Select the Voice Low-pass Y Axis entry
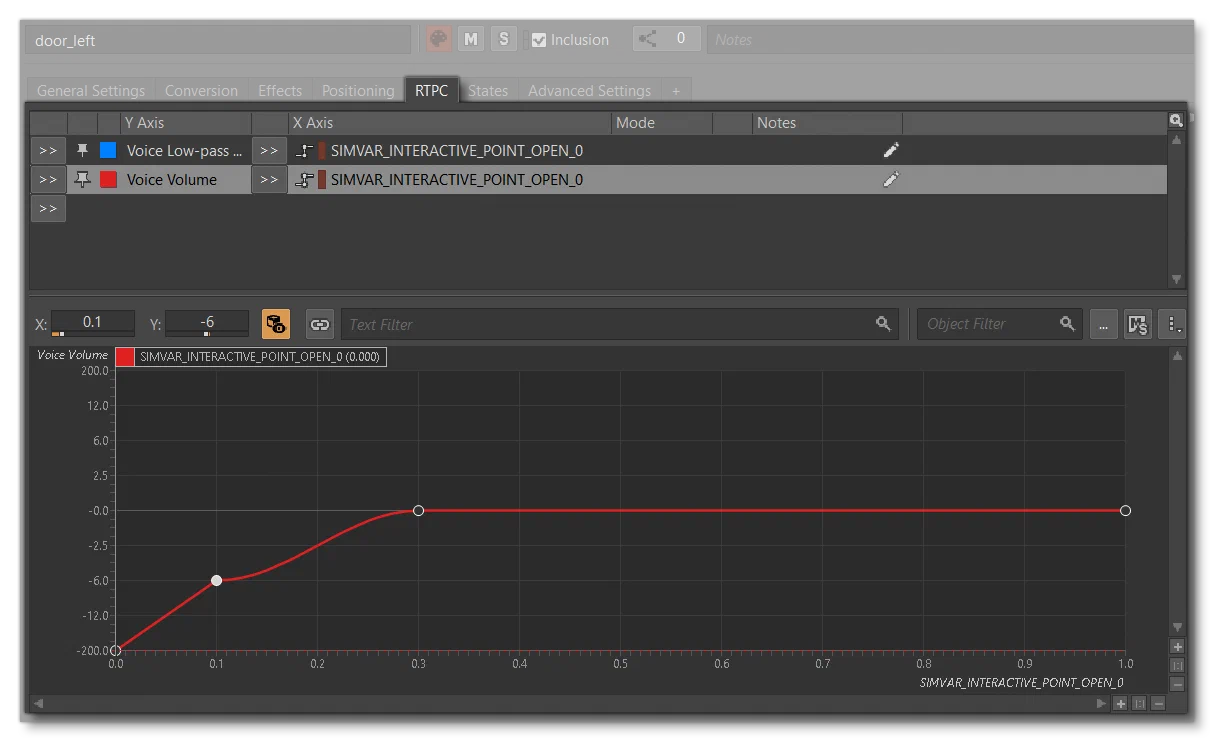1214x742 pixels. [185, 151]
